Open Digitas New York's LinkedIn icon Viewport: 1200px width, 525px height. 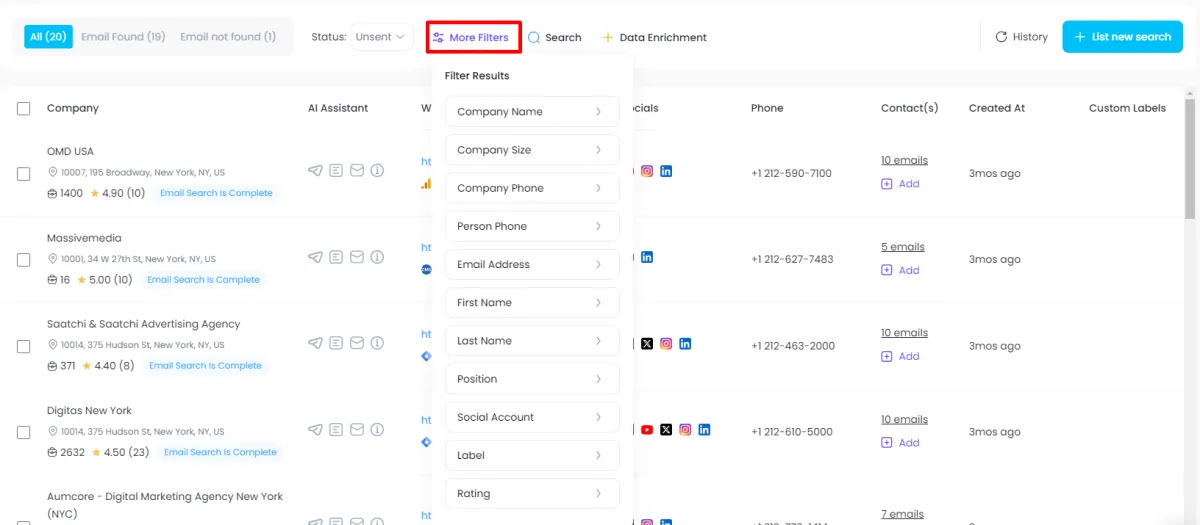click(x=705, y=430)
